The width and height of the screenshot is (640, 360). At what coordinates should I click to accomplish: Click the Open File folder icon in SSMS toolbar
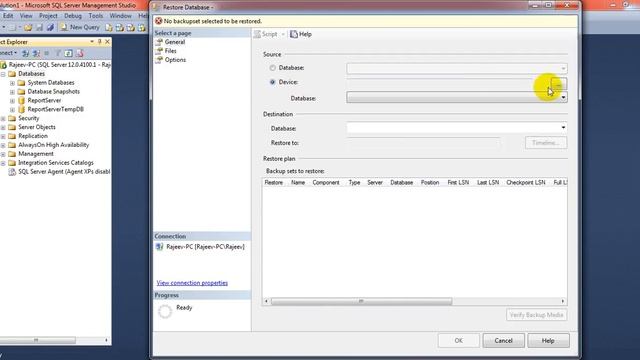click(x=28, y=27)
